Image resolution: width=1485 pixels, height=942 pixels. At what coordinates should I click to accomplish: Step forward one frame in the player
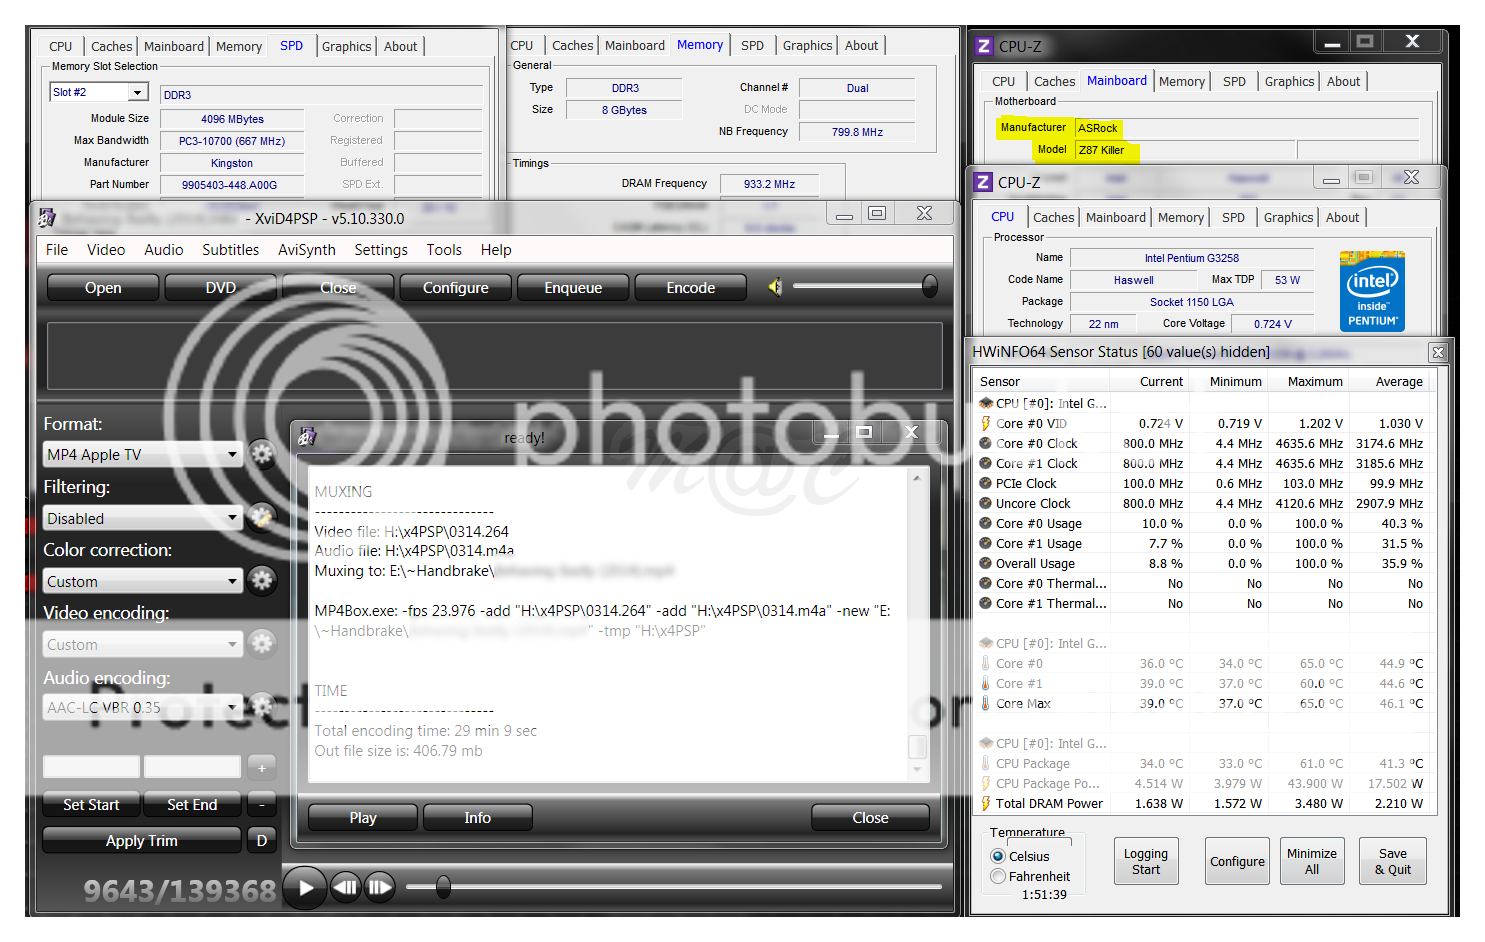click(380, 887)
